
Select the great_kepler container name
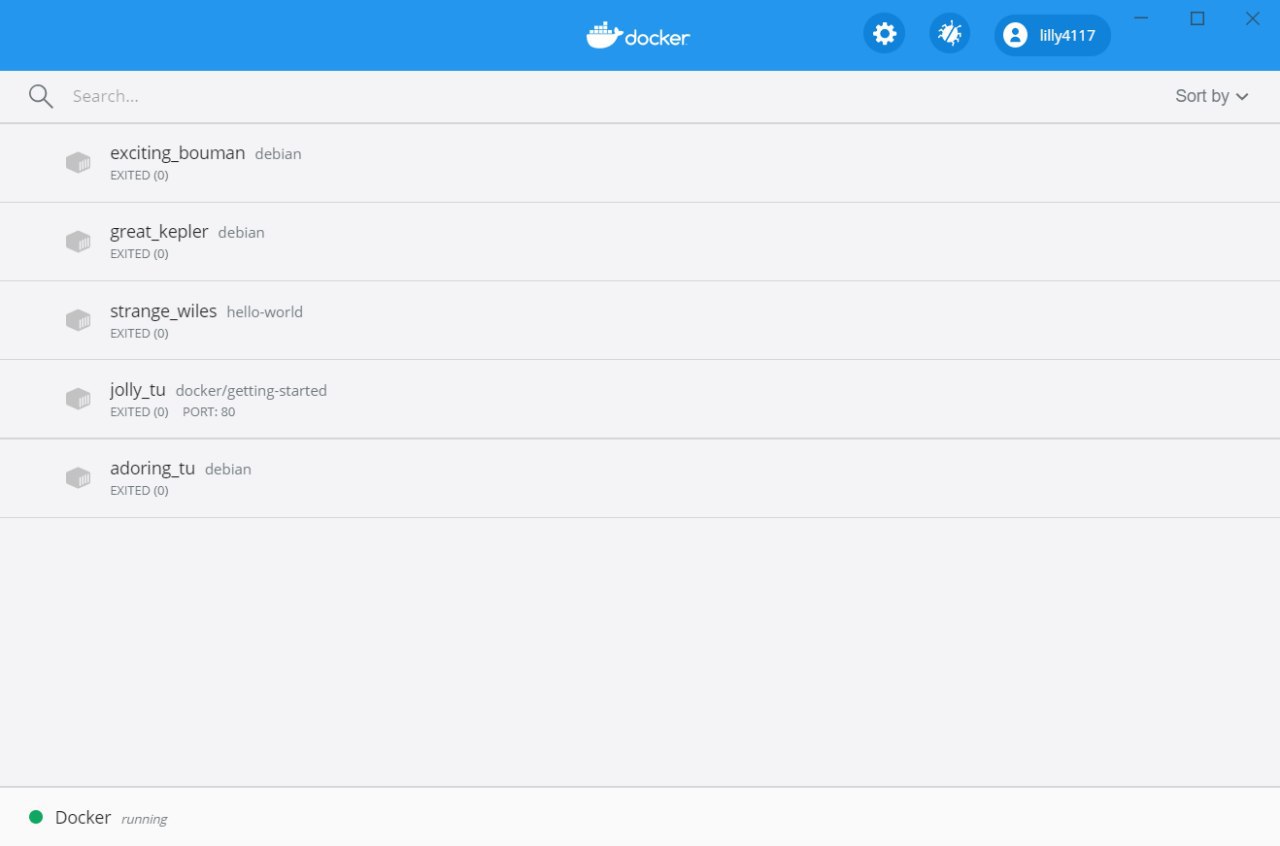[159, 232]
